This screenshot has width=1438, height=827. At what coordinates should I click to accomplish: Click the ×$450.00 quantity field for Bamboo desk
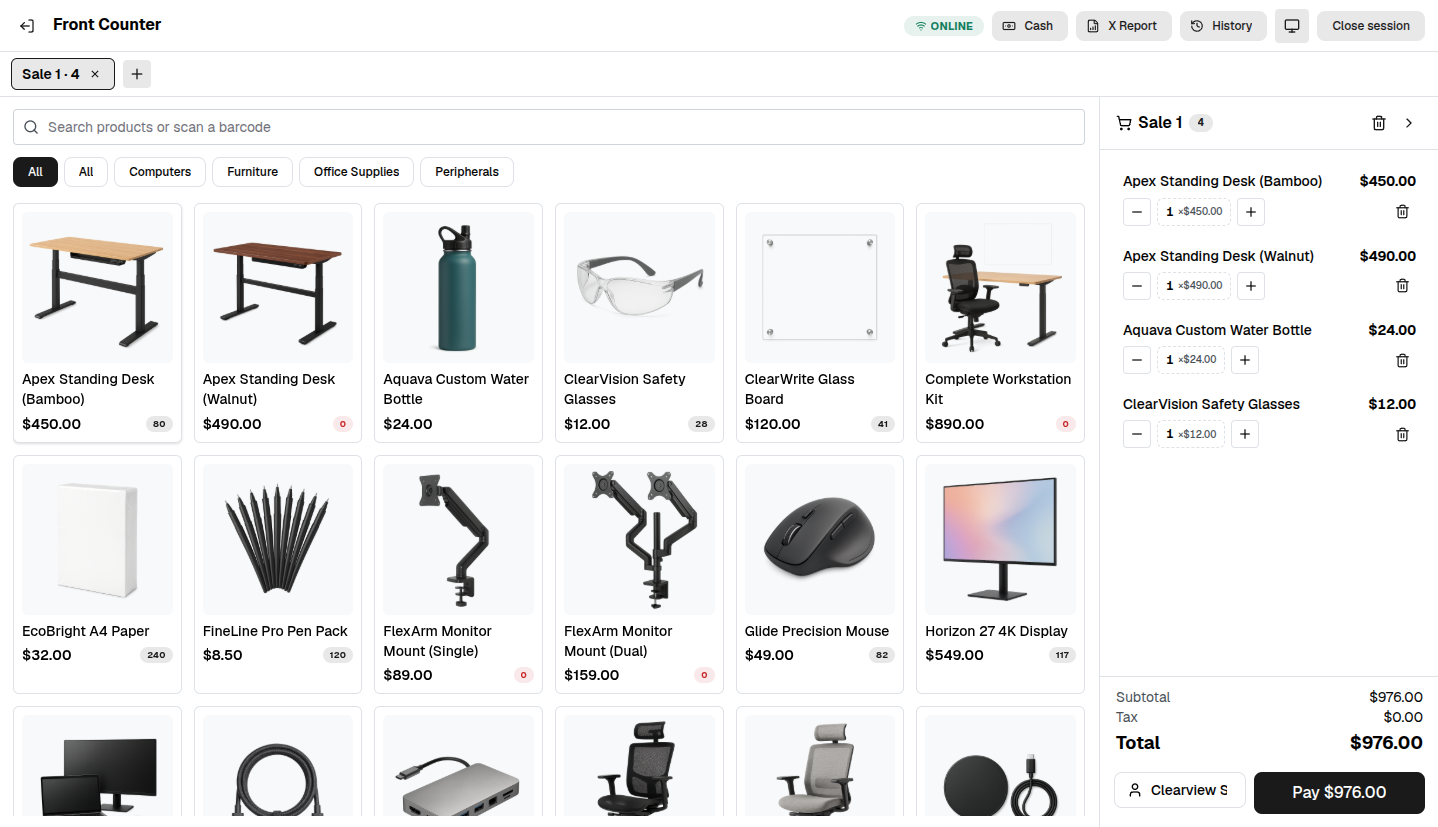point(1194,212)
